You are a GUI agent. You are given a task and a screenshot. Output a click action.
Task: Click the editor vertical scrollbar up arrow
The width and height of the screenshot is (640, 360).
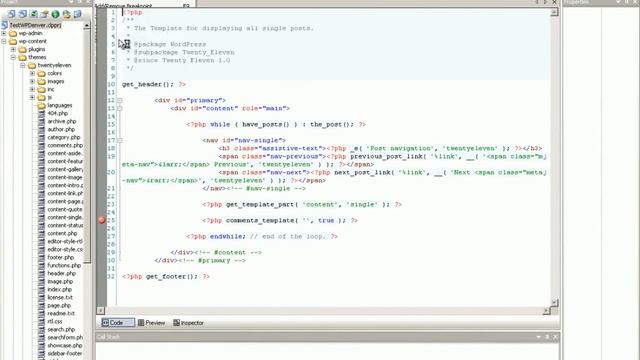click(554, 12)
